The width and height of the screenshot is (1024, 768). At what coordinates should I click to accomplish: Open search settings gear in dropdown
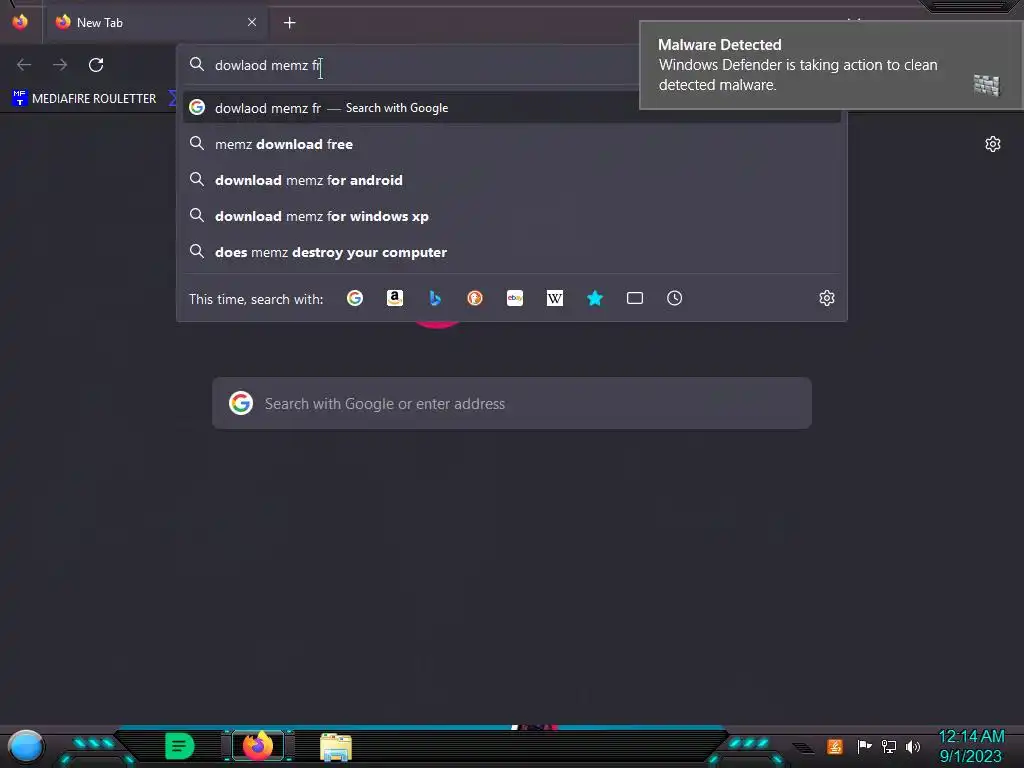[827, 298]
